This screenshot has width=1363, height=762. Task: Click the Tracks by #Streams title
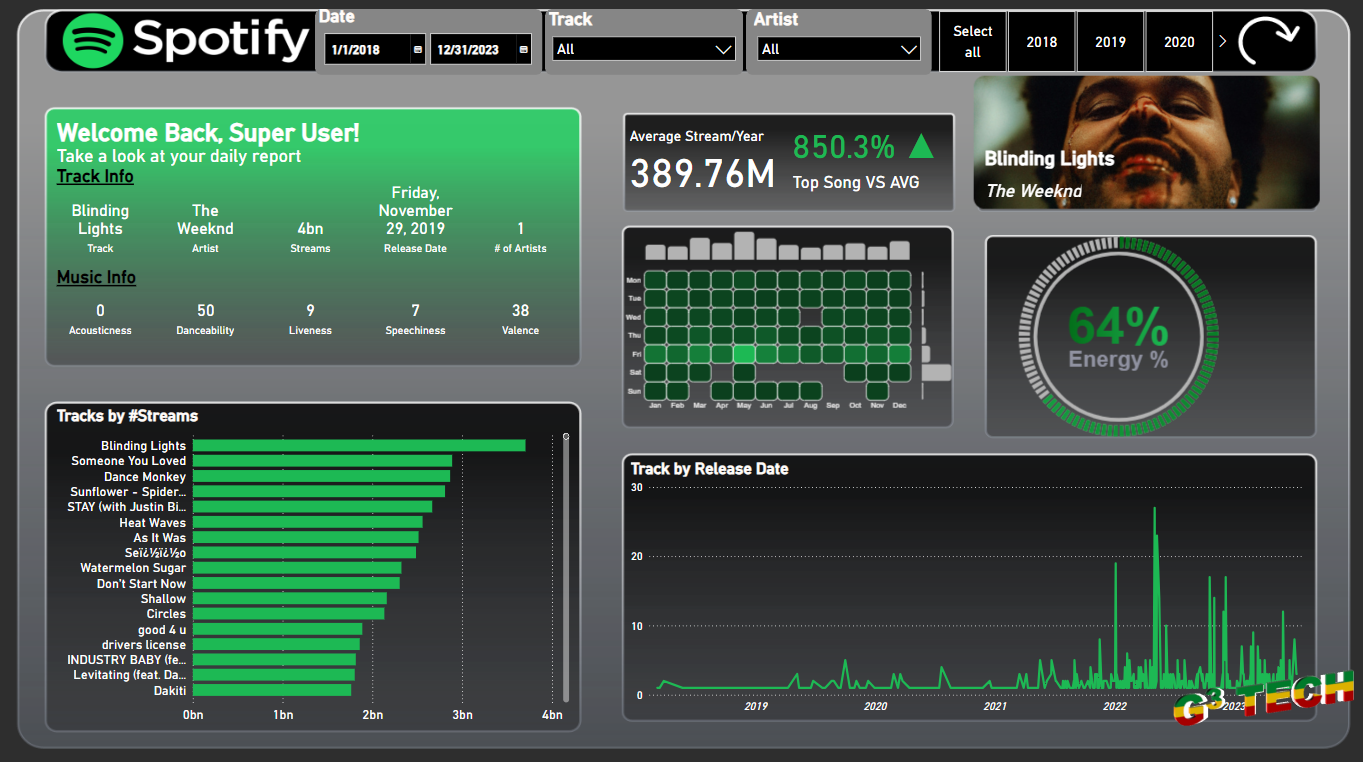pyautogui.click(x=127, y=416)
